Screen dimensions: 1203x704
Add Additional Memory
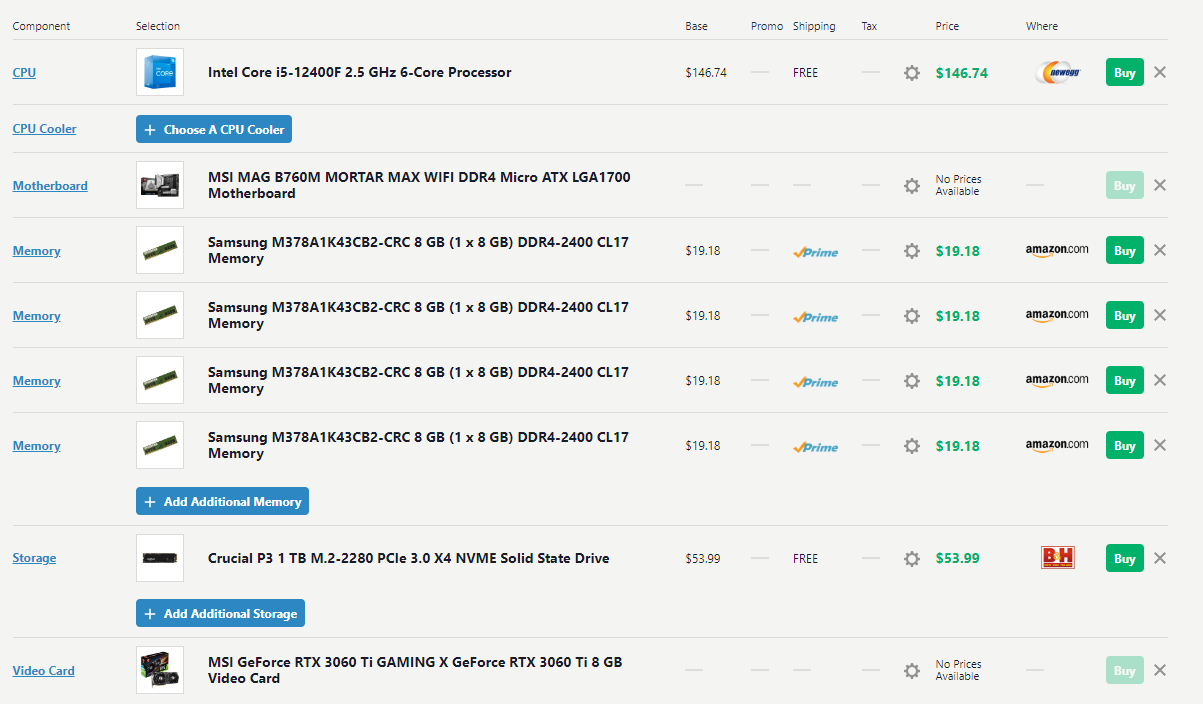[222, 501]
